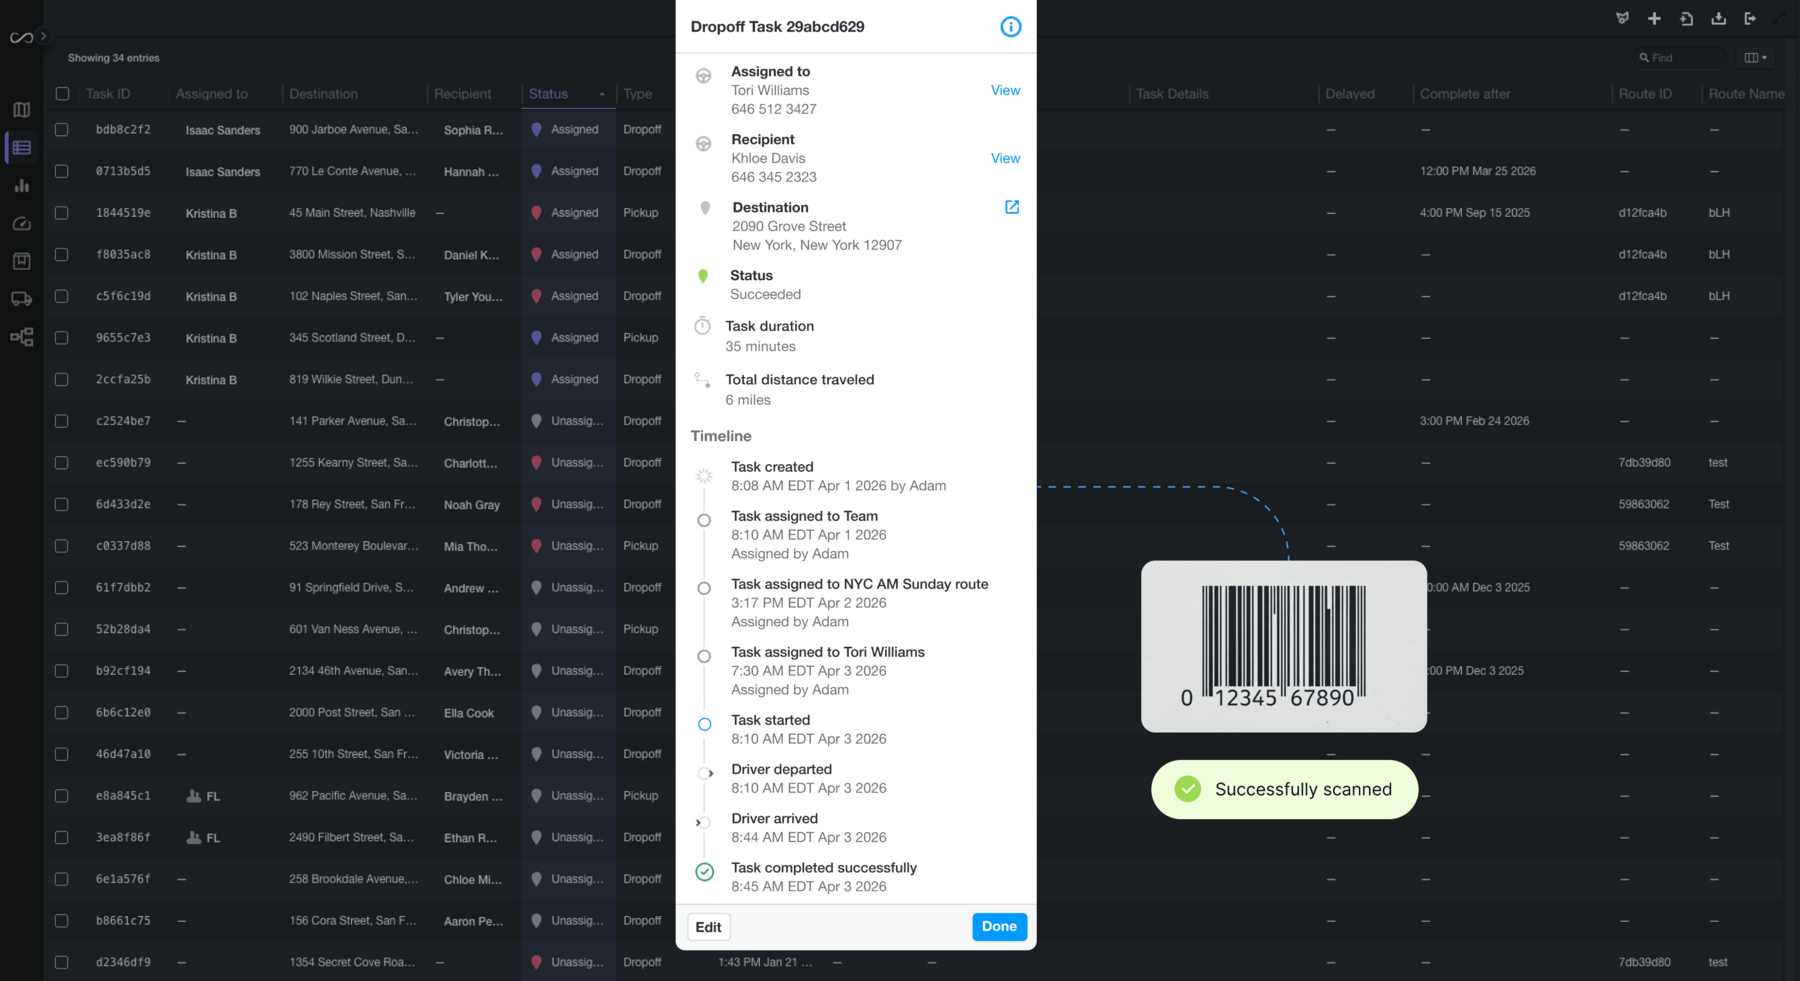The width and height of the screenshot is (1800, 981).
Task: Click the Task Details column header
Action: coord(1172,94)
